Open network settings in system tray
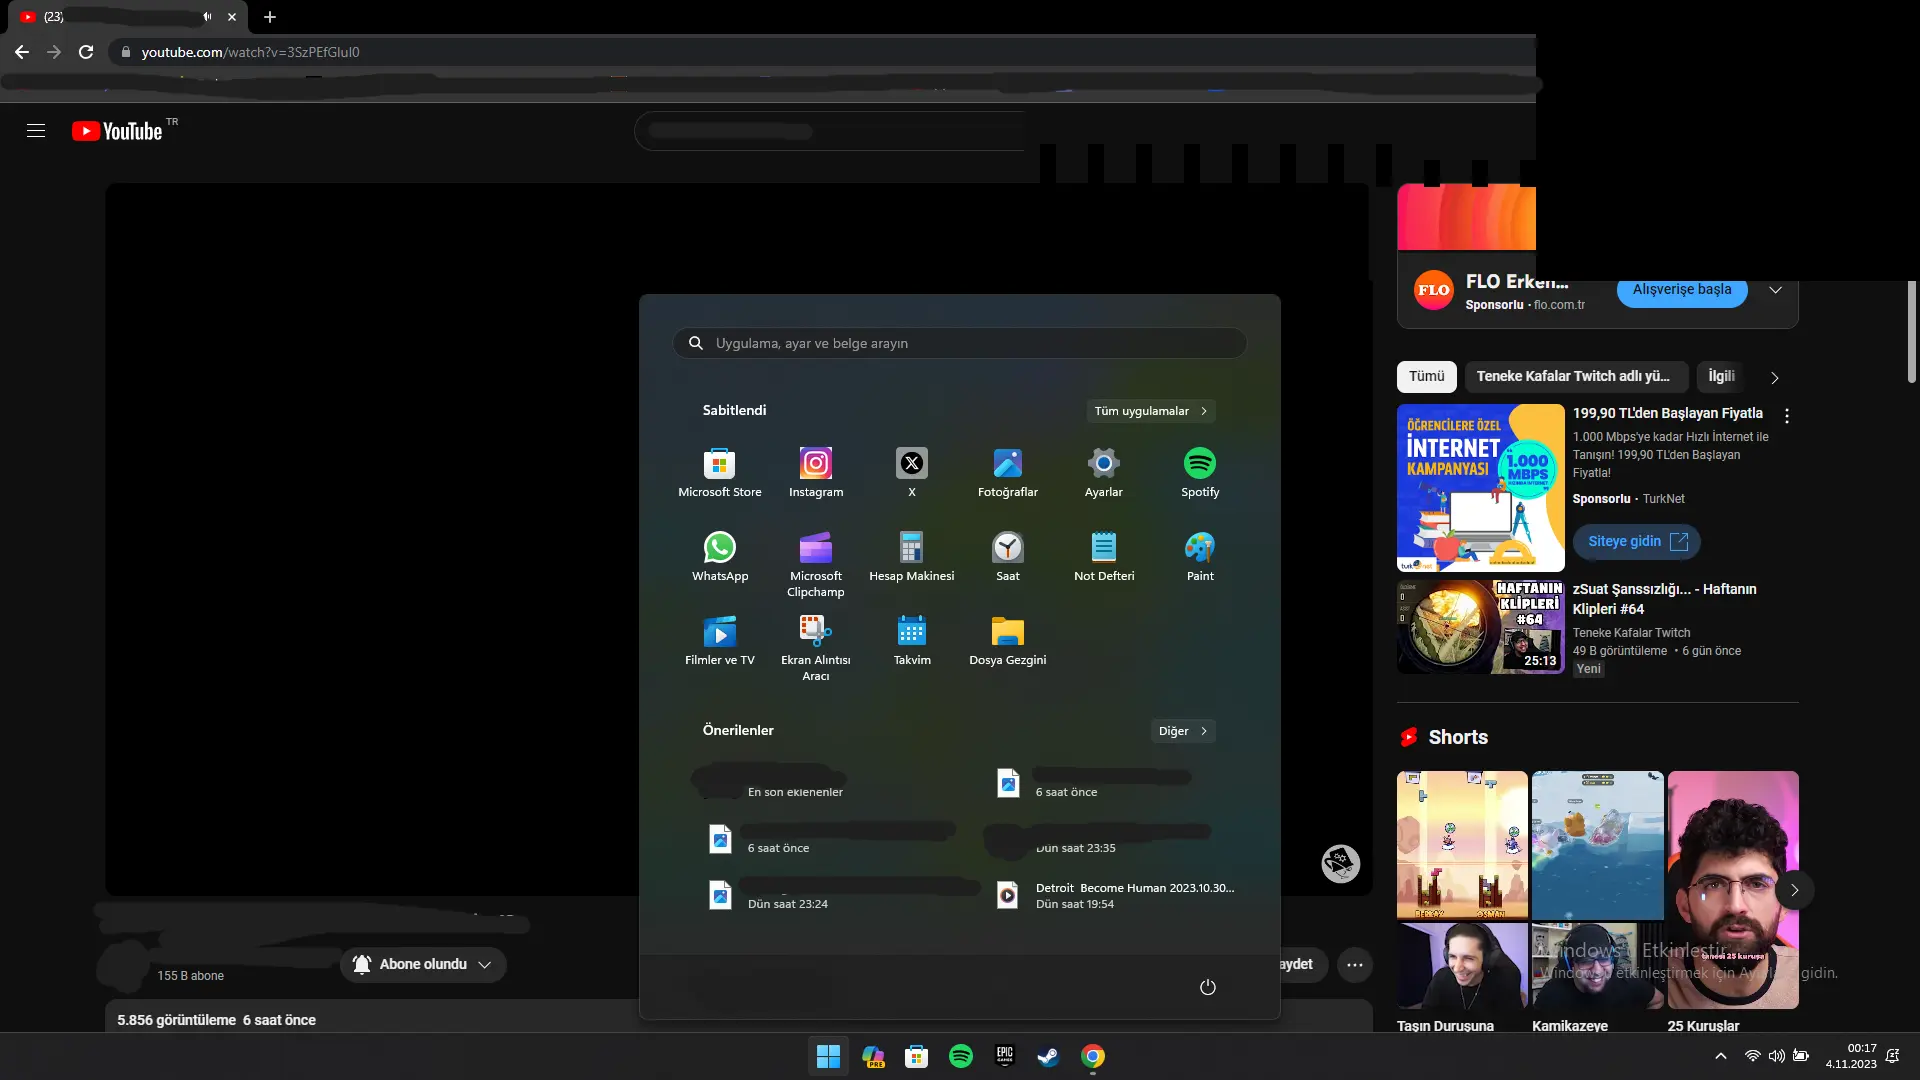 pyautogui.click(x=1752, y=1056)
